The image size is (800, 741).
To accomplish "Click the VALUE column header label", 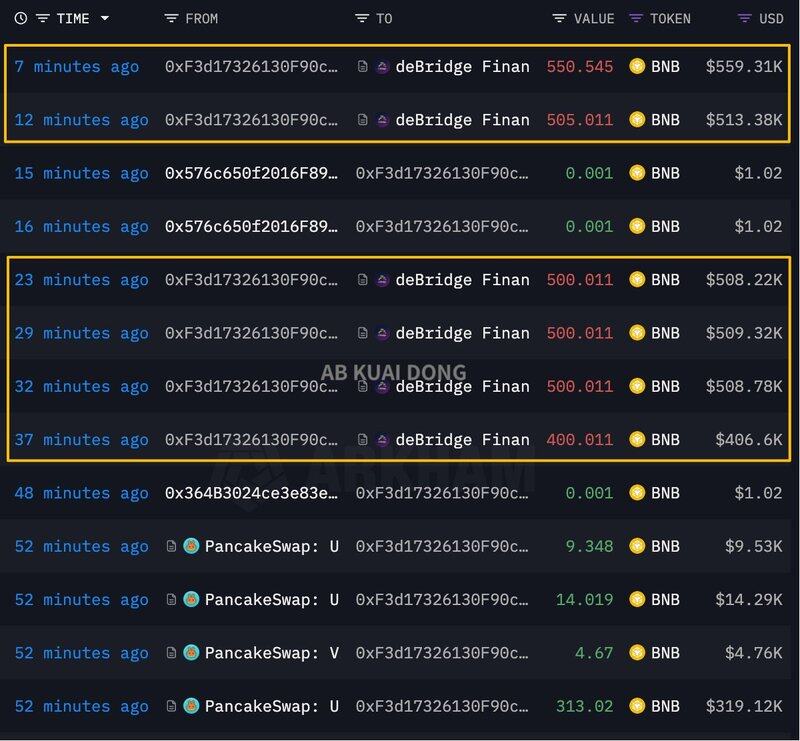I will [594, 19].
